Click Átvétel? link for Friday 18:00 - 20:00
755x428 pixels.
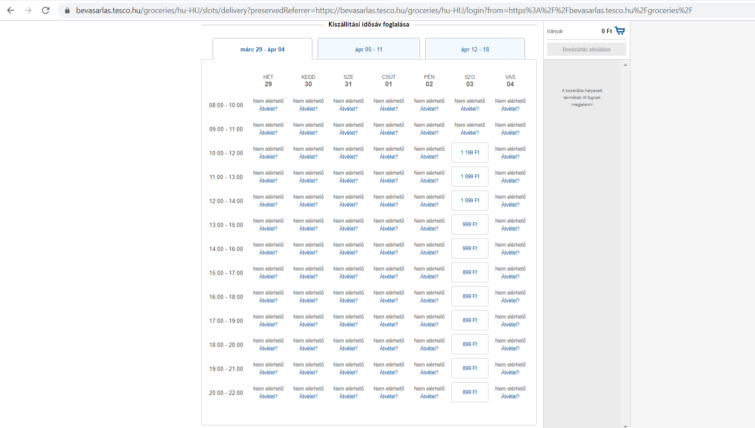coord(429,349)
